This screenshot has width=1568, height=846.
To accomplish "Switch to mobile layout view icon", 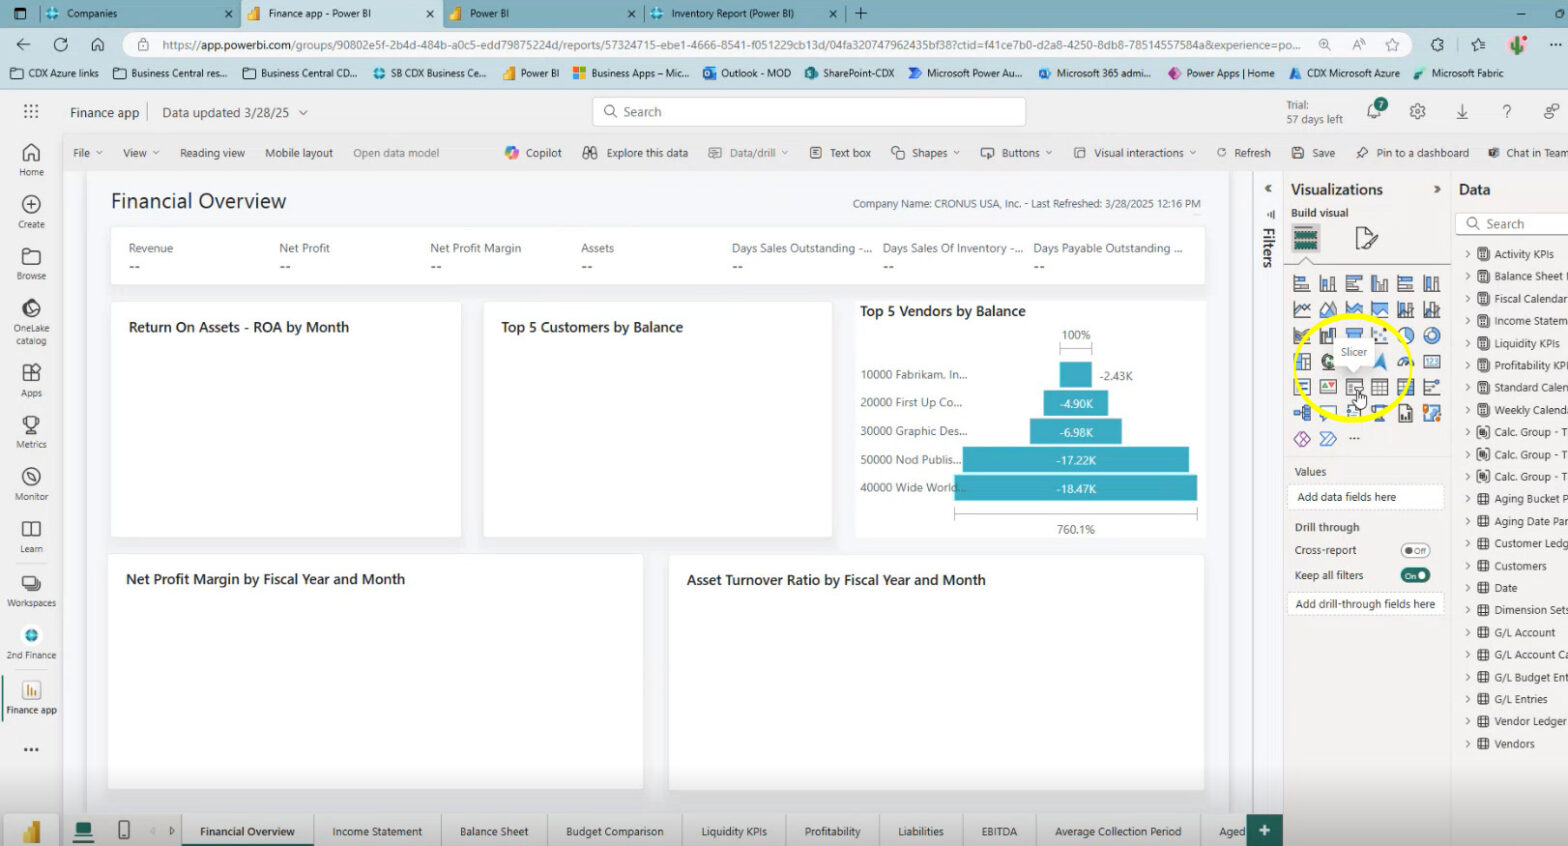I will [x=124, y=830].
